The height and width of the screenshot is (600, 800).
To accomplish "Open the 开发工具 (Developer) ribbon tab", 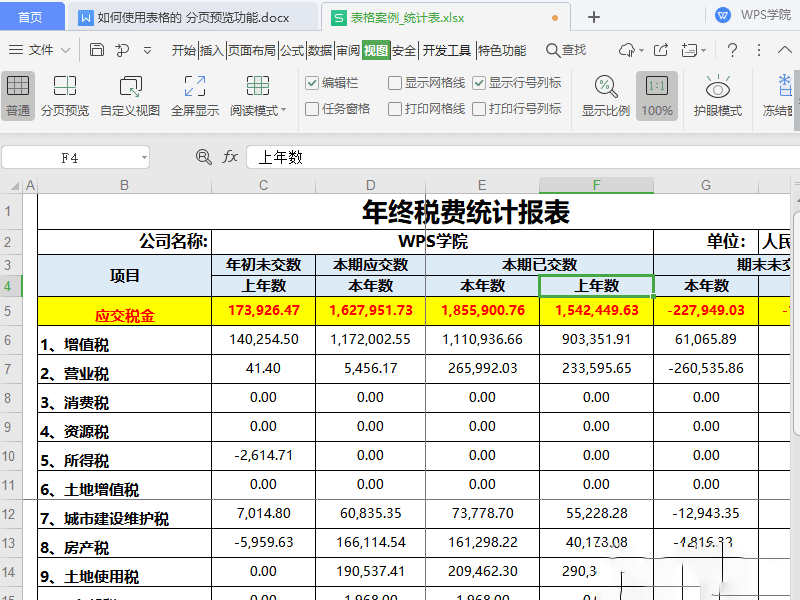I will tap(446, 50).
